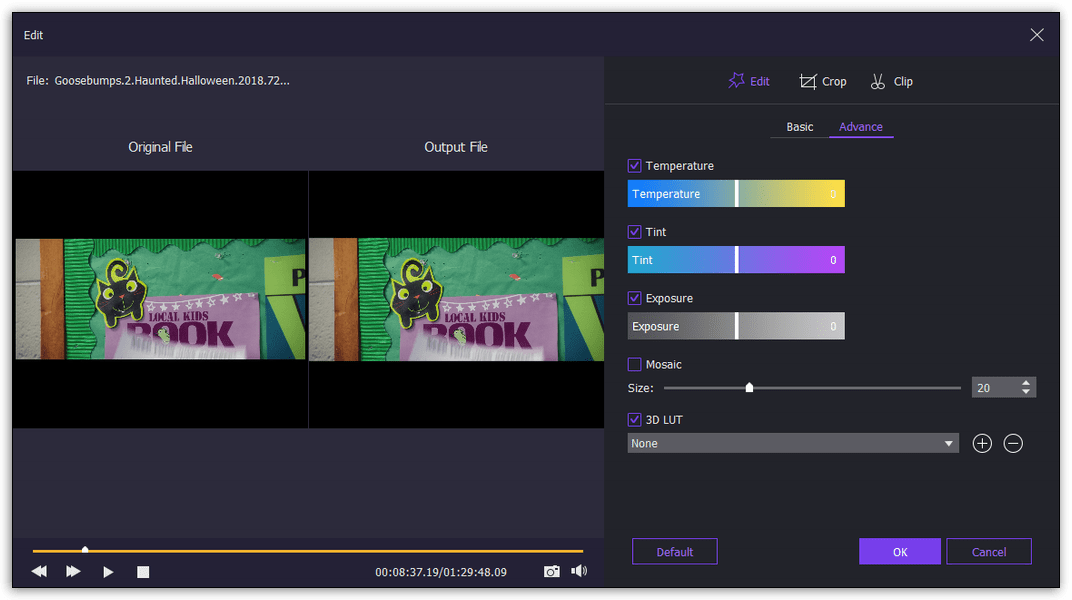Rewind playback with the double-left arrow icon
Viewport: 1072px width, 600px height.
39,571
